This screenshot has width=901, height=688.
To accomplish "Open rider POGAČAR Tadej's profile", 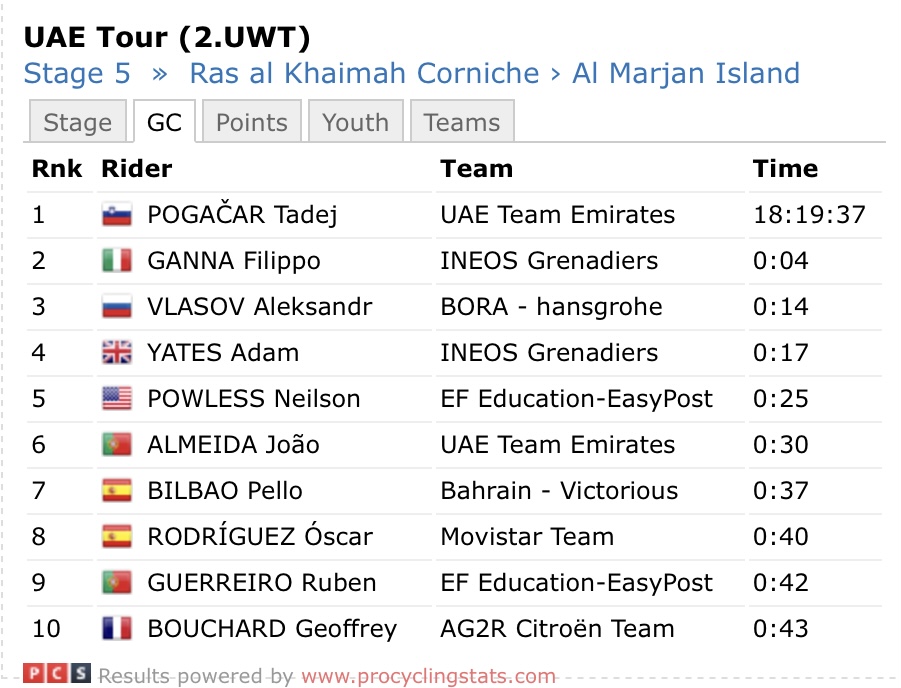I will pos(242,215).
